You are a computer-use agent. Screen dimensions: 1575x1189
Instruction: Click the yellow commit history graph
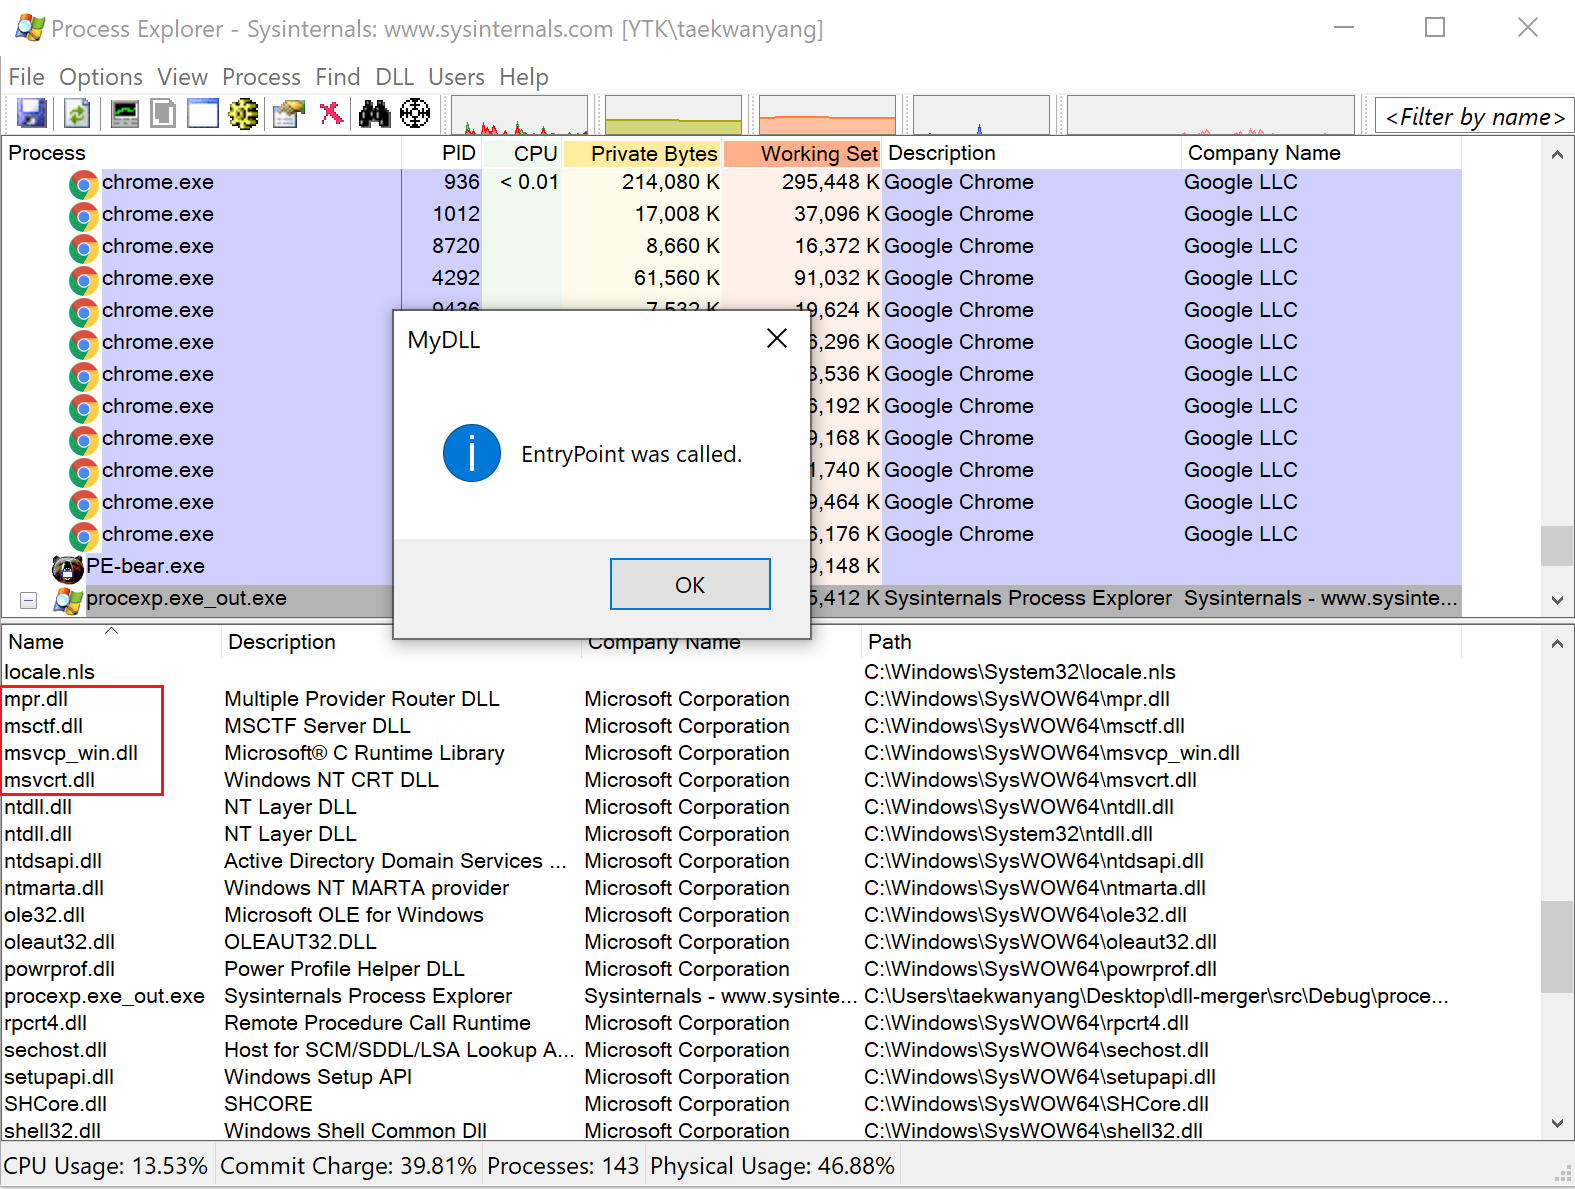coord(674,115)
